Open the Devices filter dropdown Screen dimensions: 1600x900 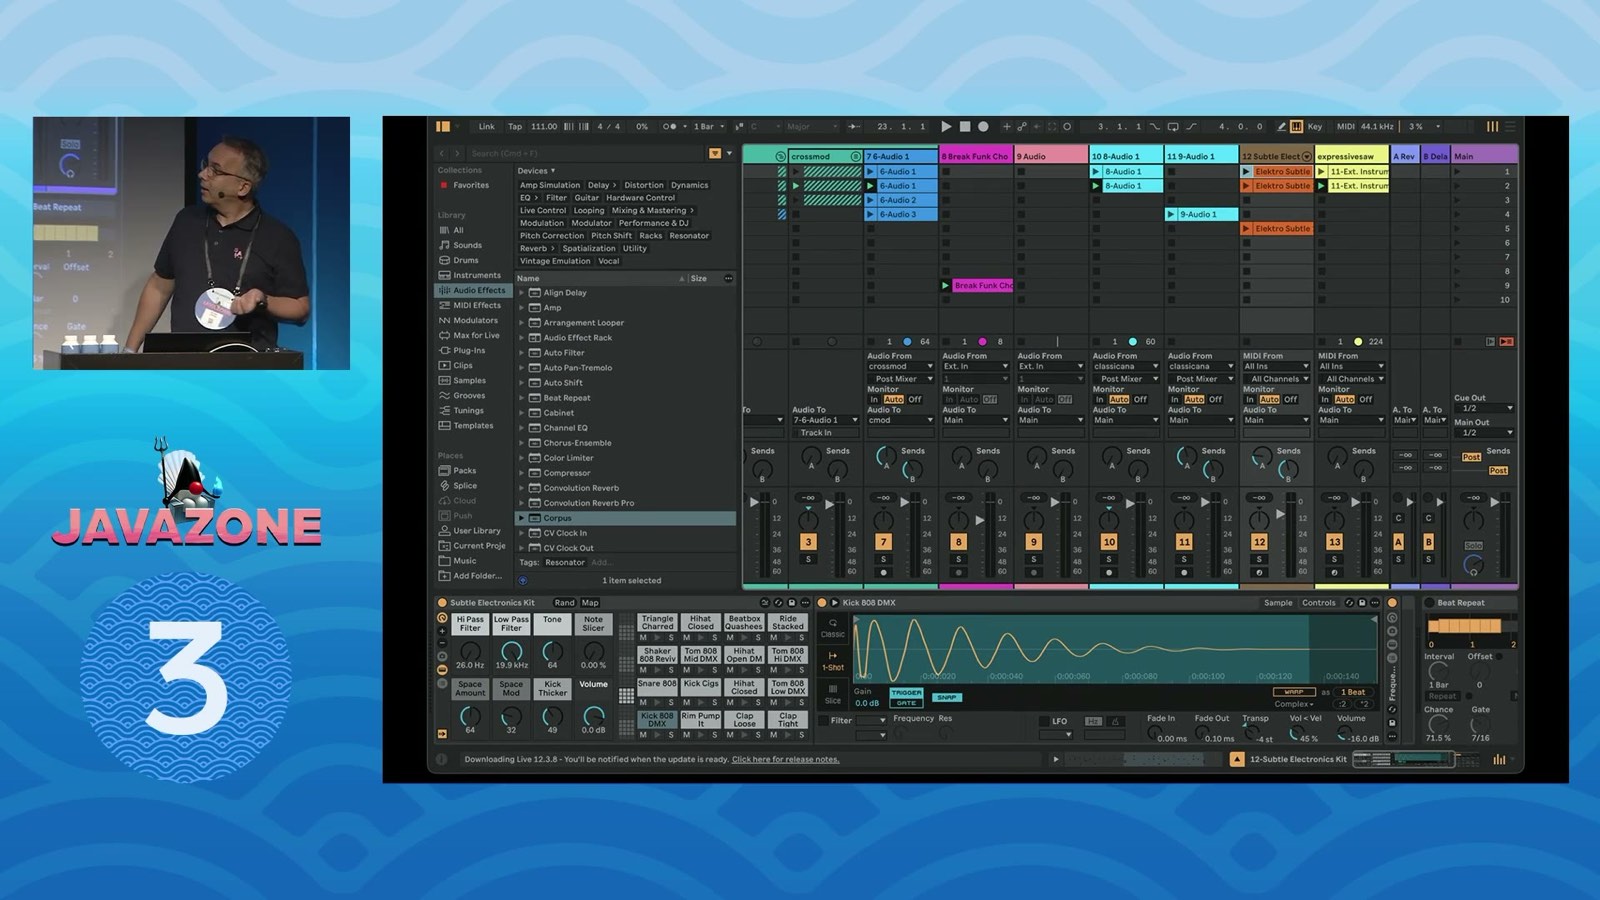536,171
